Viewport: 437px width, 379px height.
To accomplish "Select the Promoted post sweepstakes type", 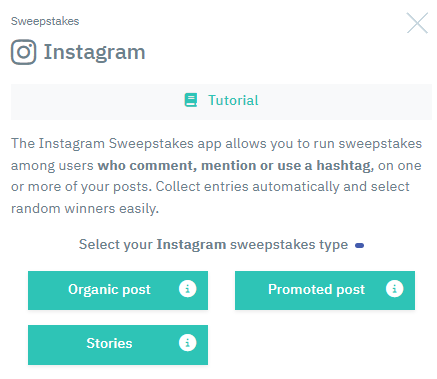I will tap(325, 290).
